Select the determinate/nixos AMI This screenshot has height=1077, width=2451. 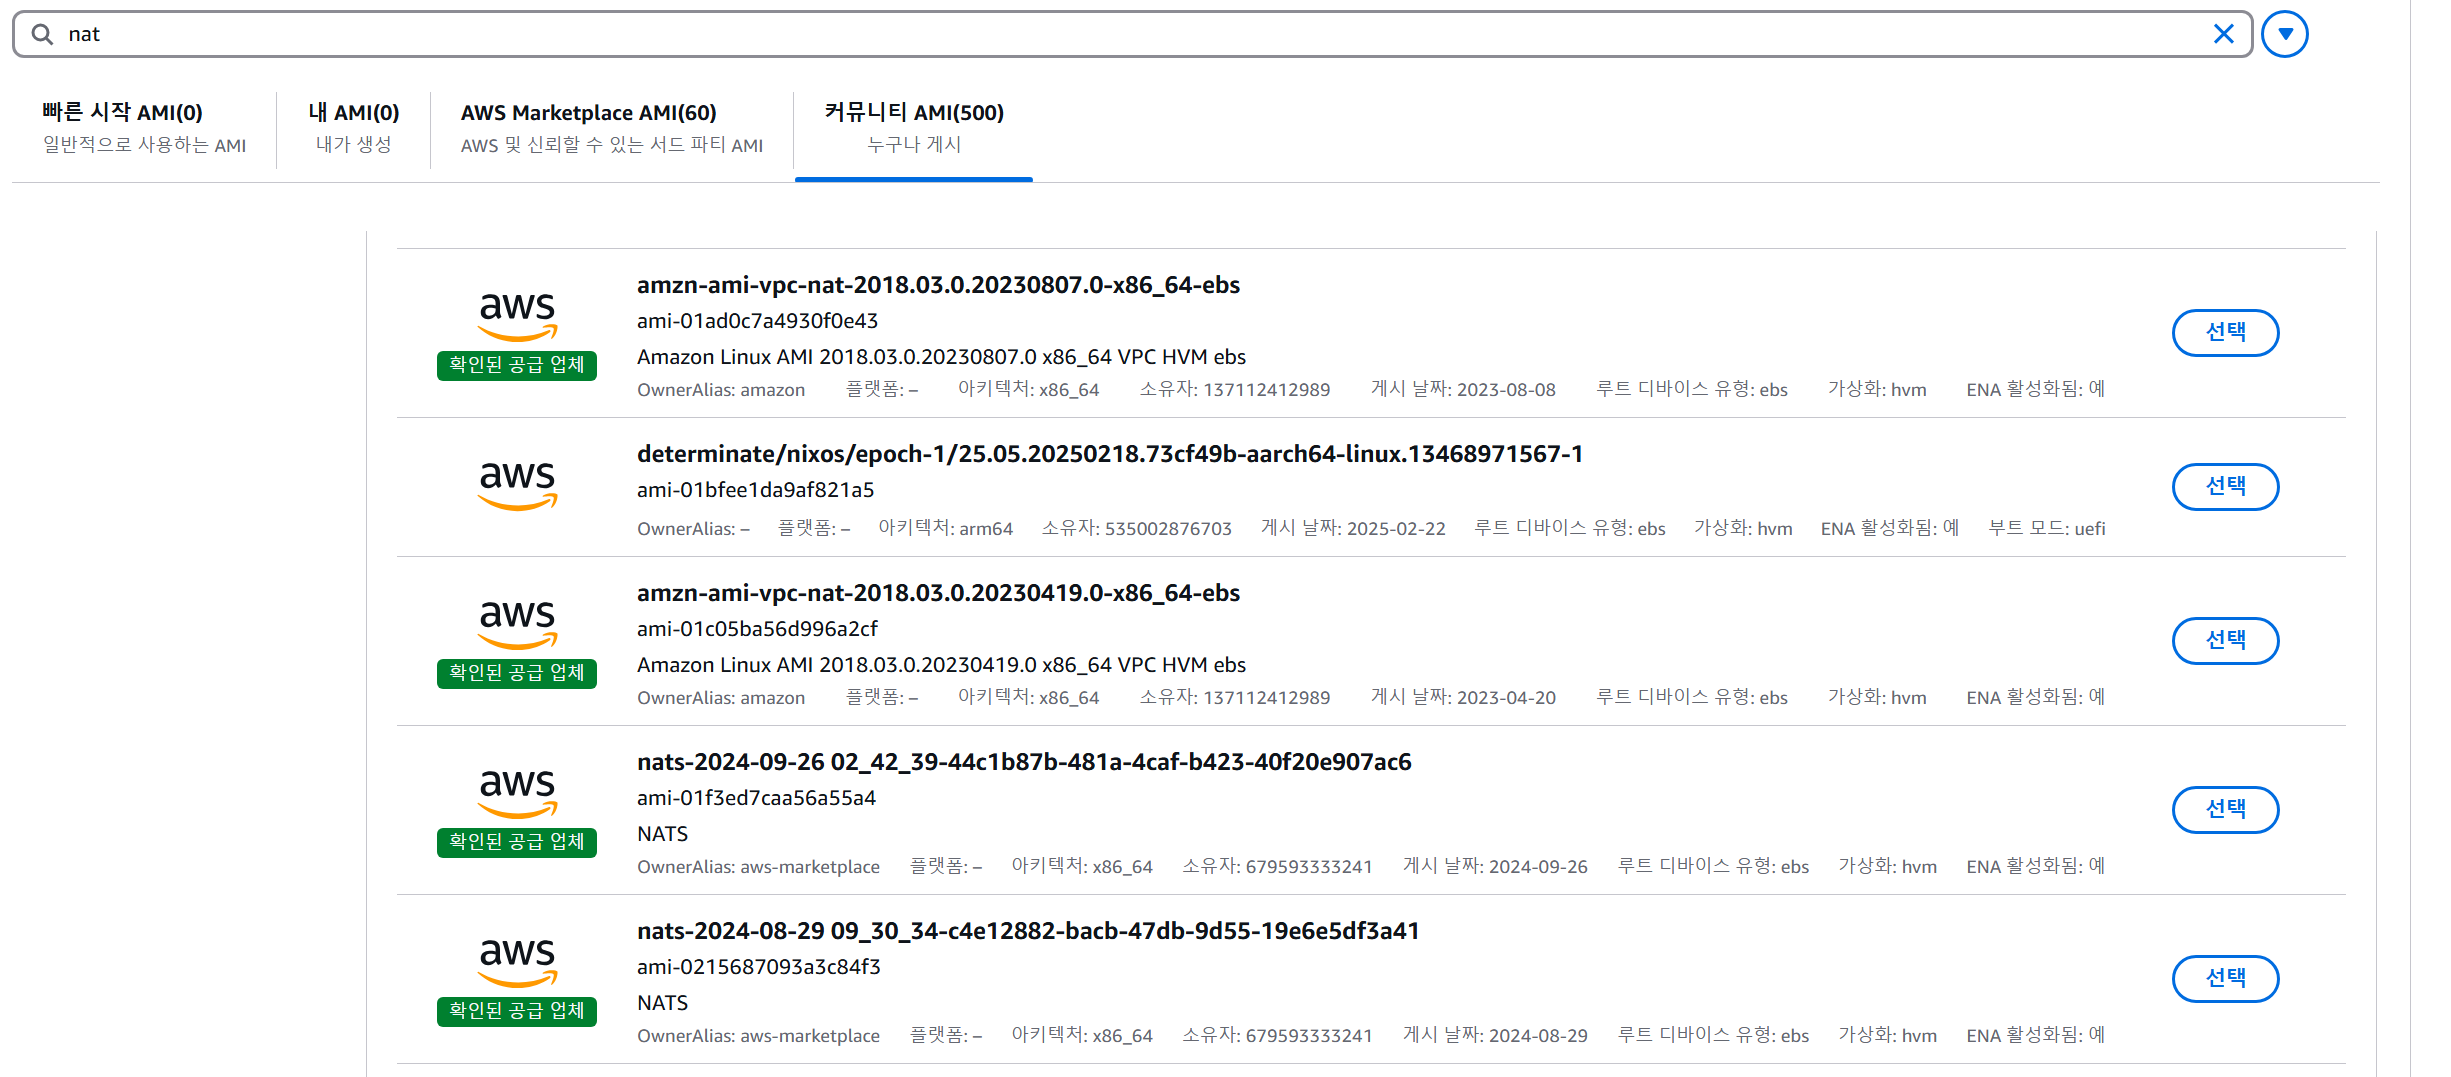(2225, 486)
